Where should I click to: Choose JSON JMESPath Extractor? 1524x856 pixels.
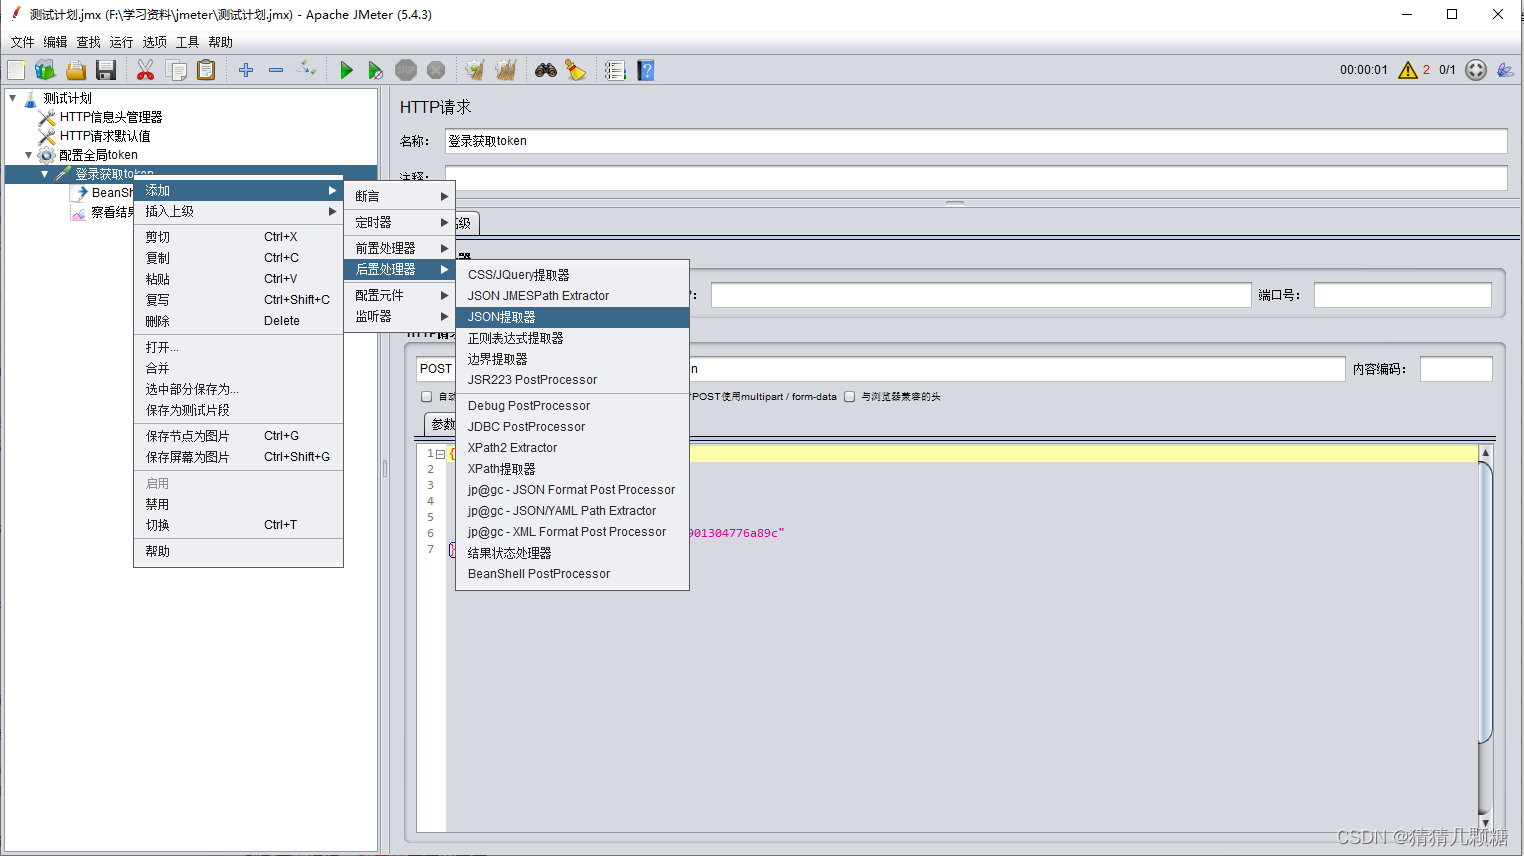pos(572,296)
